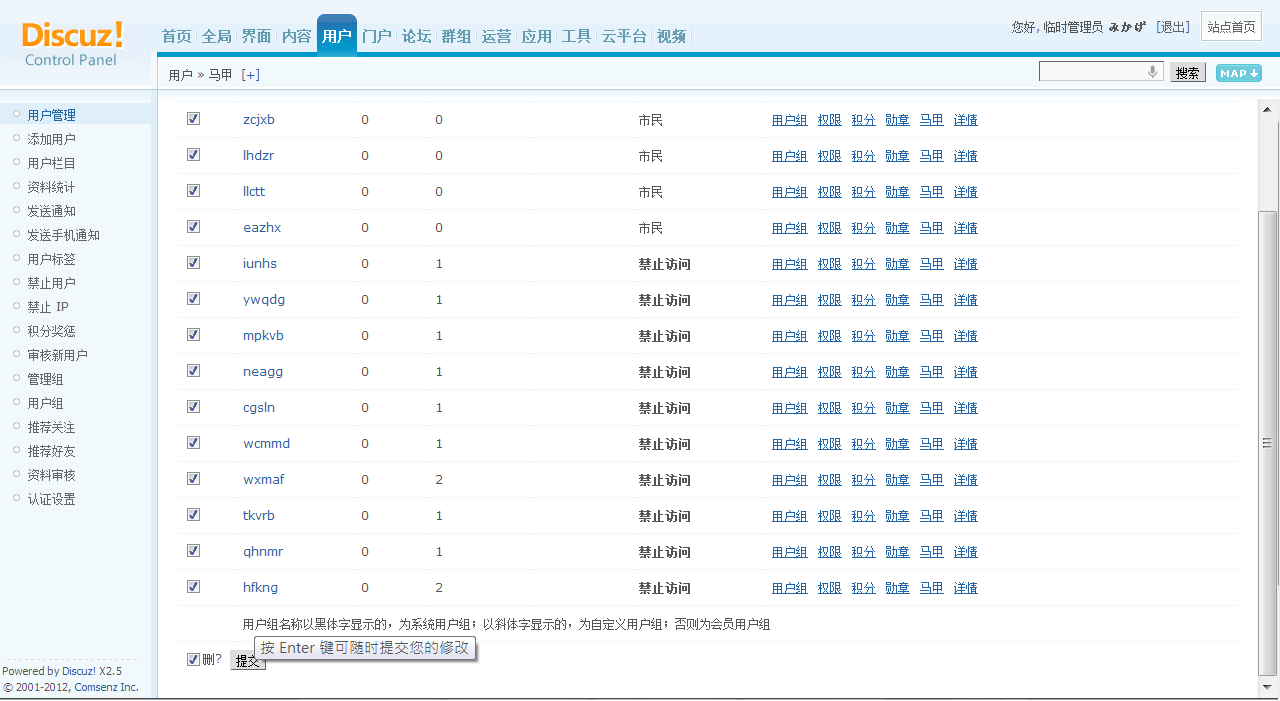
Task: Switch to the 运营 tab
Action: coord(497,36)
